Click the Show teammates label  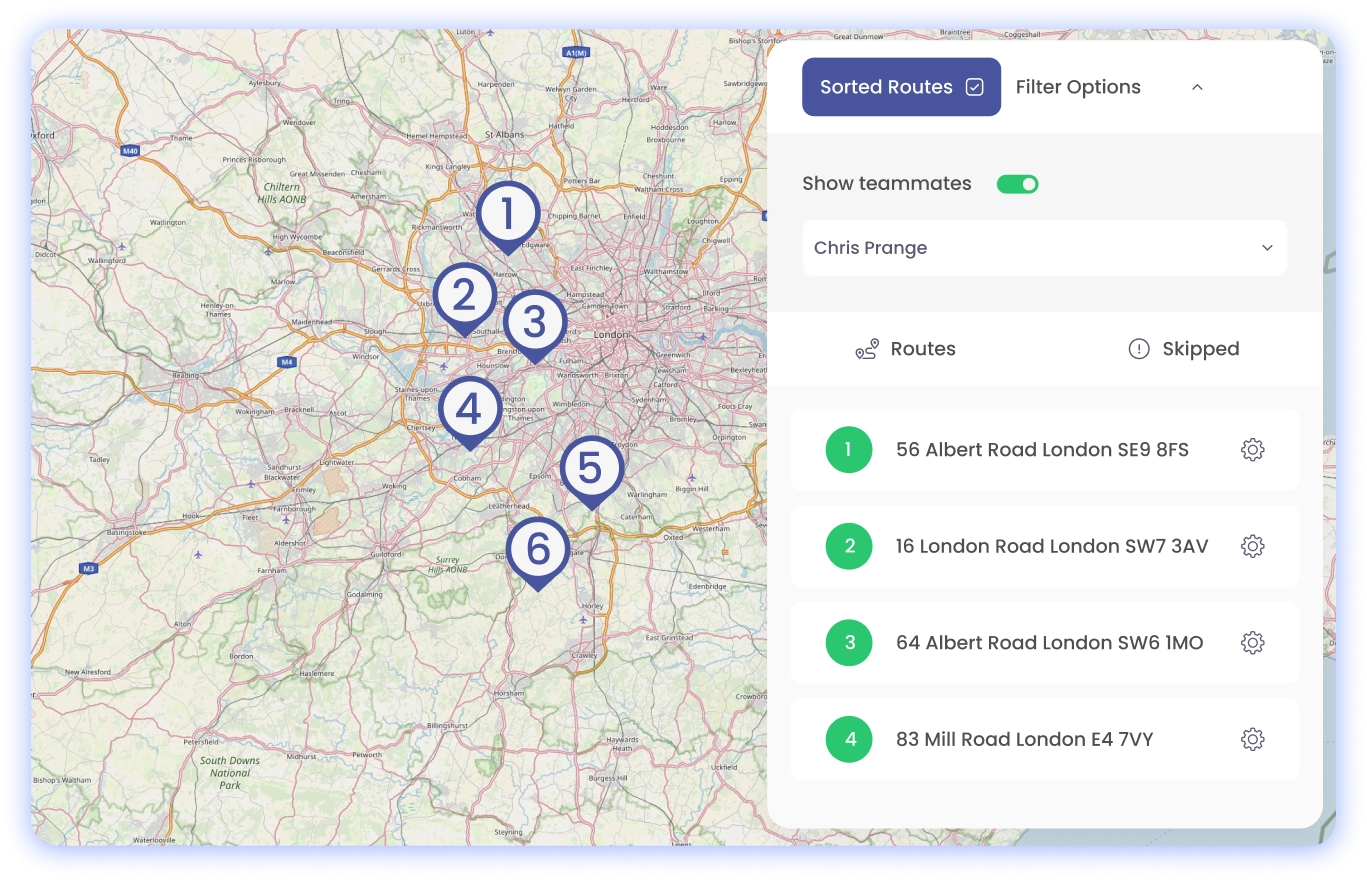pyautogui.click(x=887, y=184)
